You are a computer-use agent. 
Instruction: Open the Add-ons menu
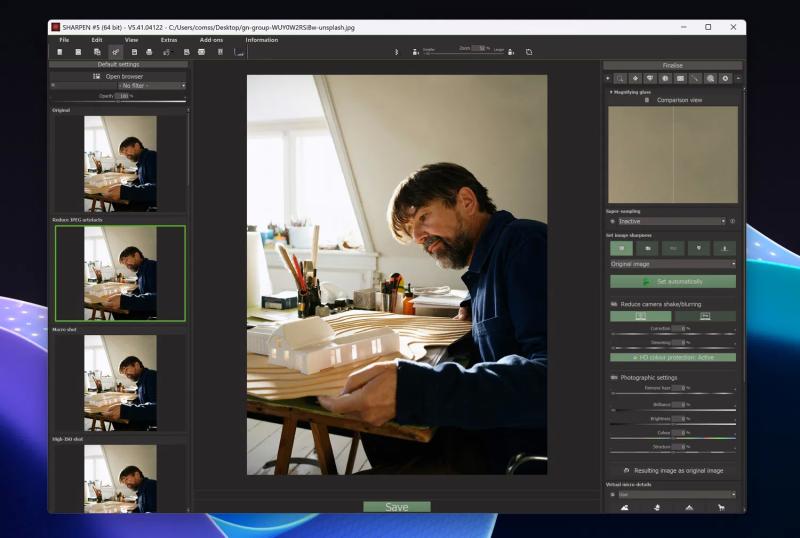(x=211, y=40)
